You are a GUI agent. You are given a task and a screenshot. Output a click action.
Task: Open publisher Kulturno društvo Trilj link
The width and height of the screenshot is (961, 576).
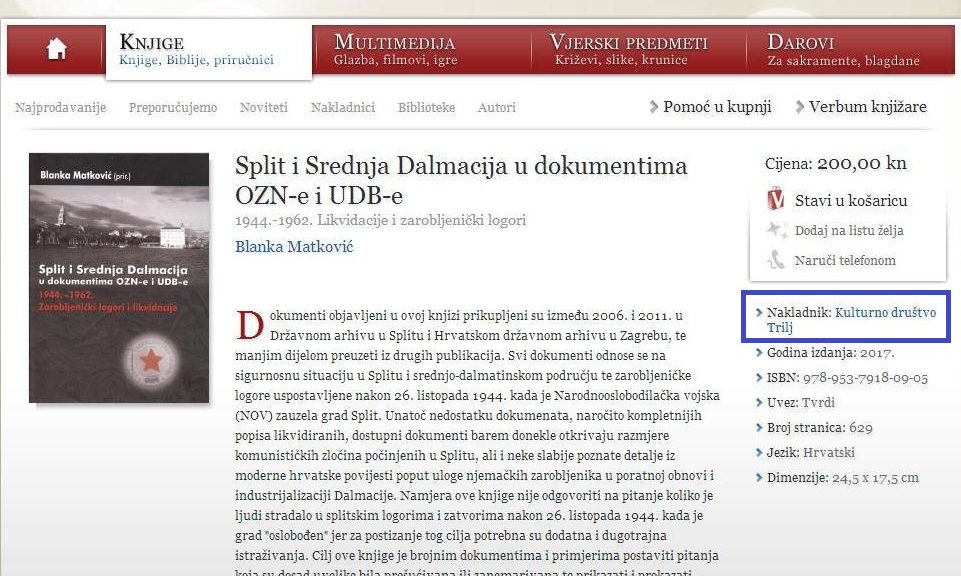[852, 320]
